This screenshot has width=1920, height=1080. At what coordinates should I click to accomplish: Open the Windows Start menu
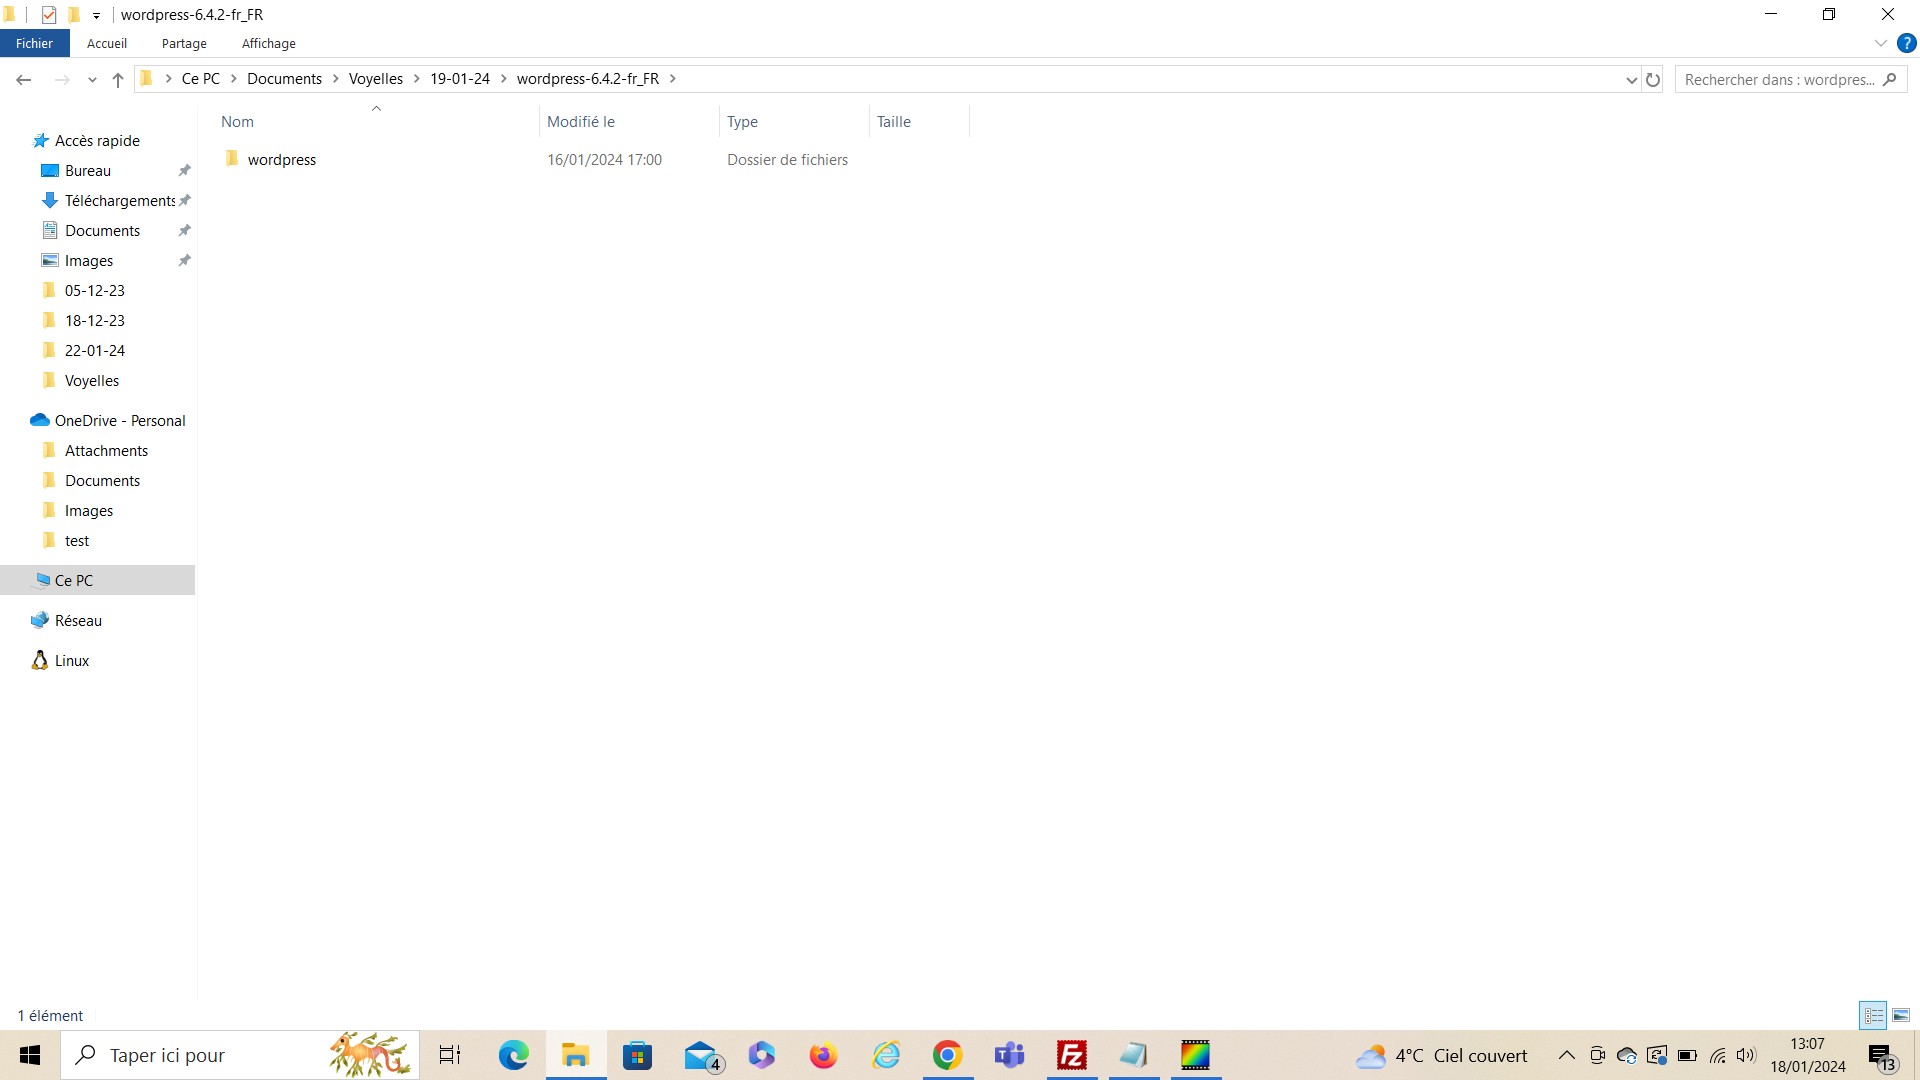click(x=30, y=1055)
